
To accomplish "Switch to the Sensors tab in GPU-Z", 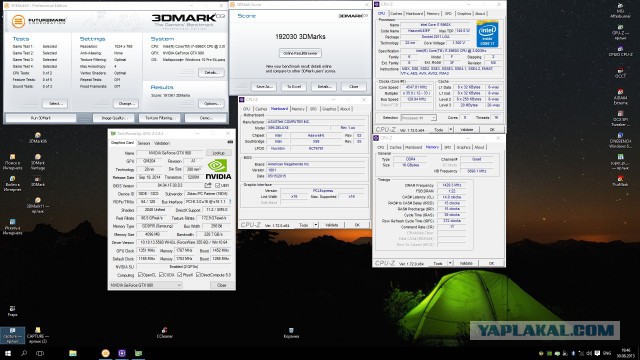I will click(x=144, y=143).
